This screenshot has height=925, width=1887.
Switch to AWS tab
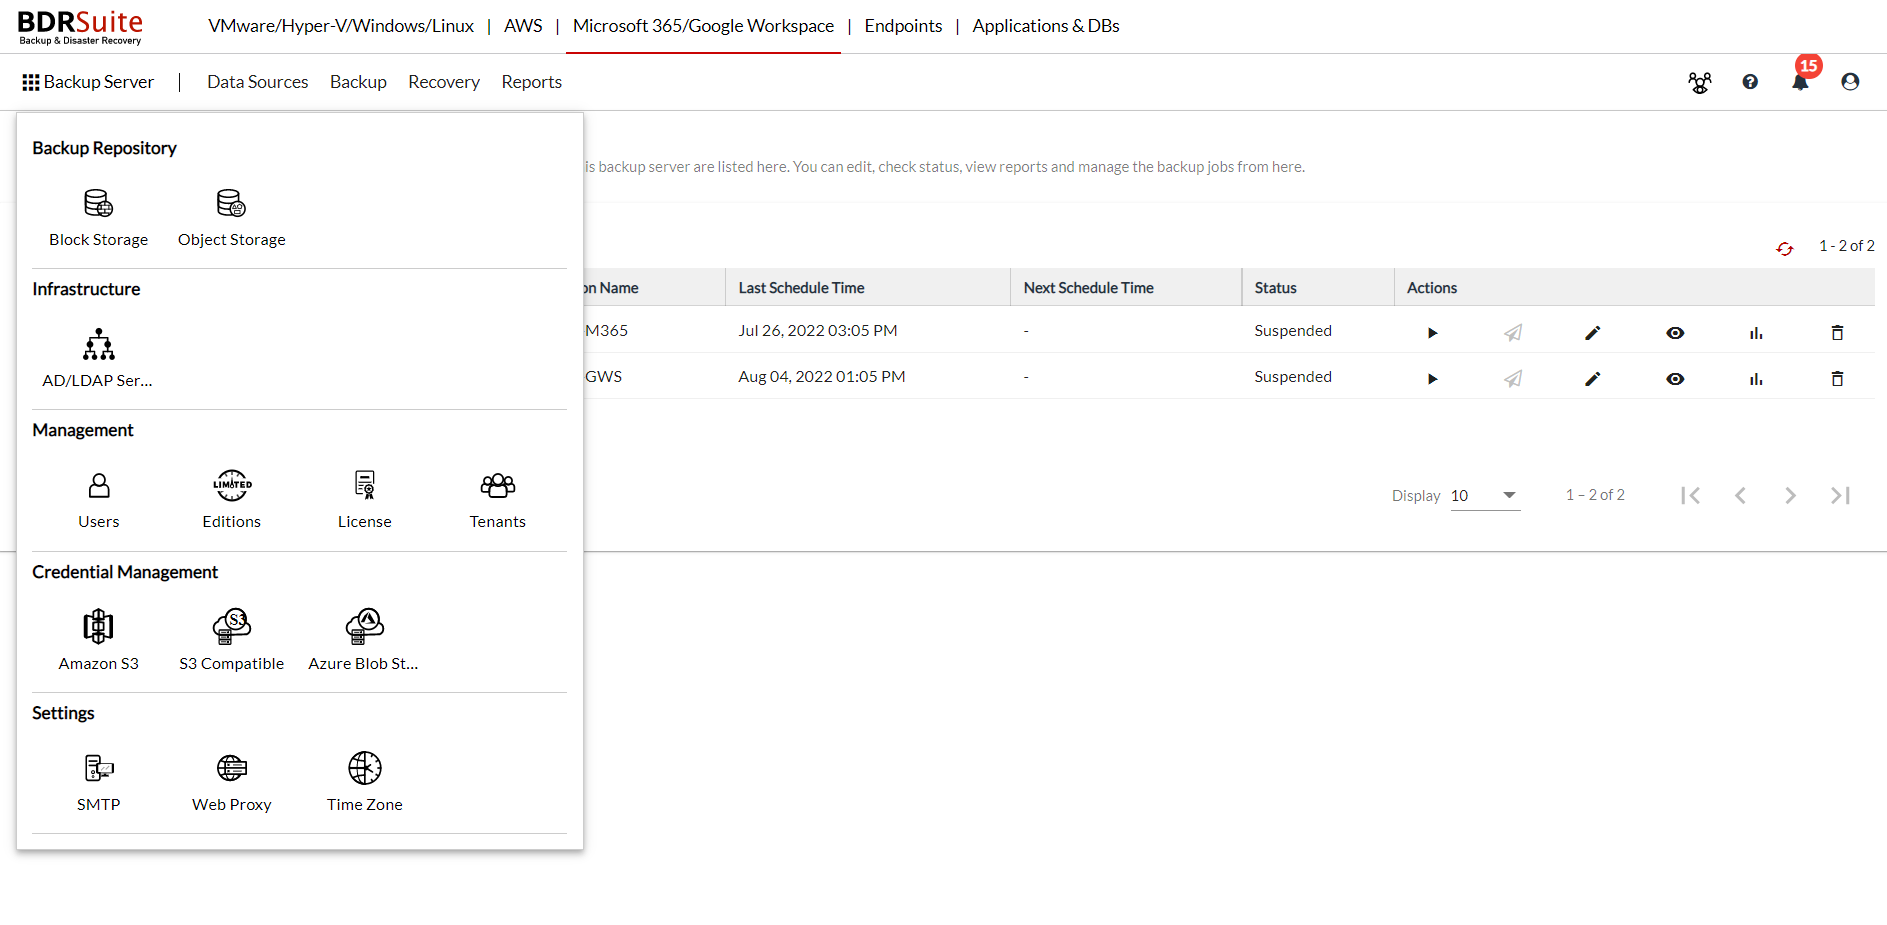[x=523, y=26]
